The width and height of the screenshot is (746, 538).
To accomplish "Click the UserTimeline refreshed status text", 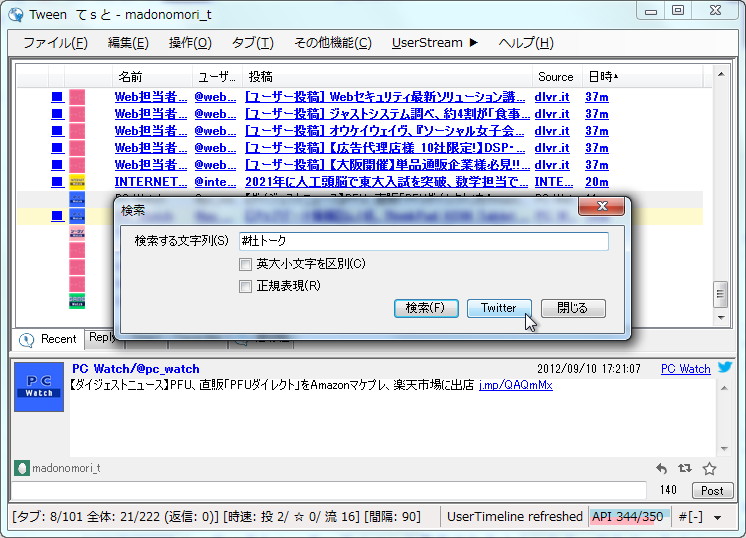I will [x=515, y=517].
